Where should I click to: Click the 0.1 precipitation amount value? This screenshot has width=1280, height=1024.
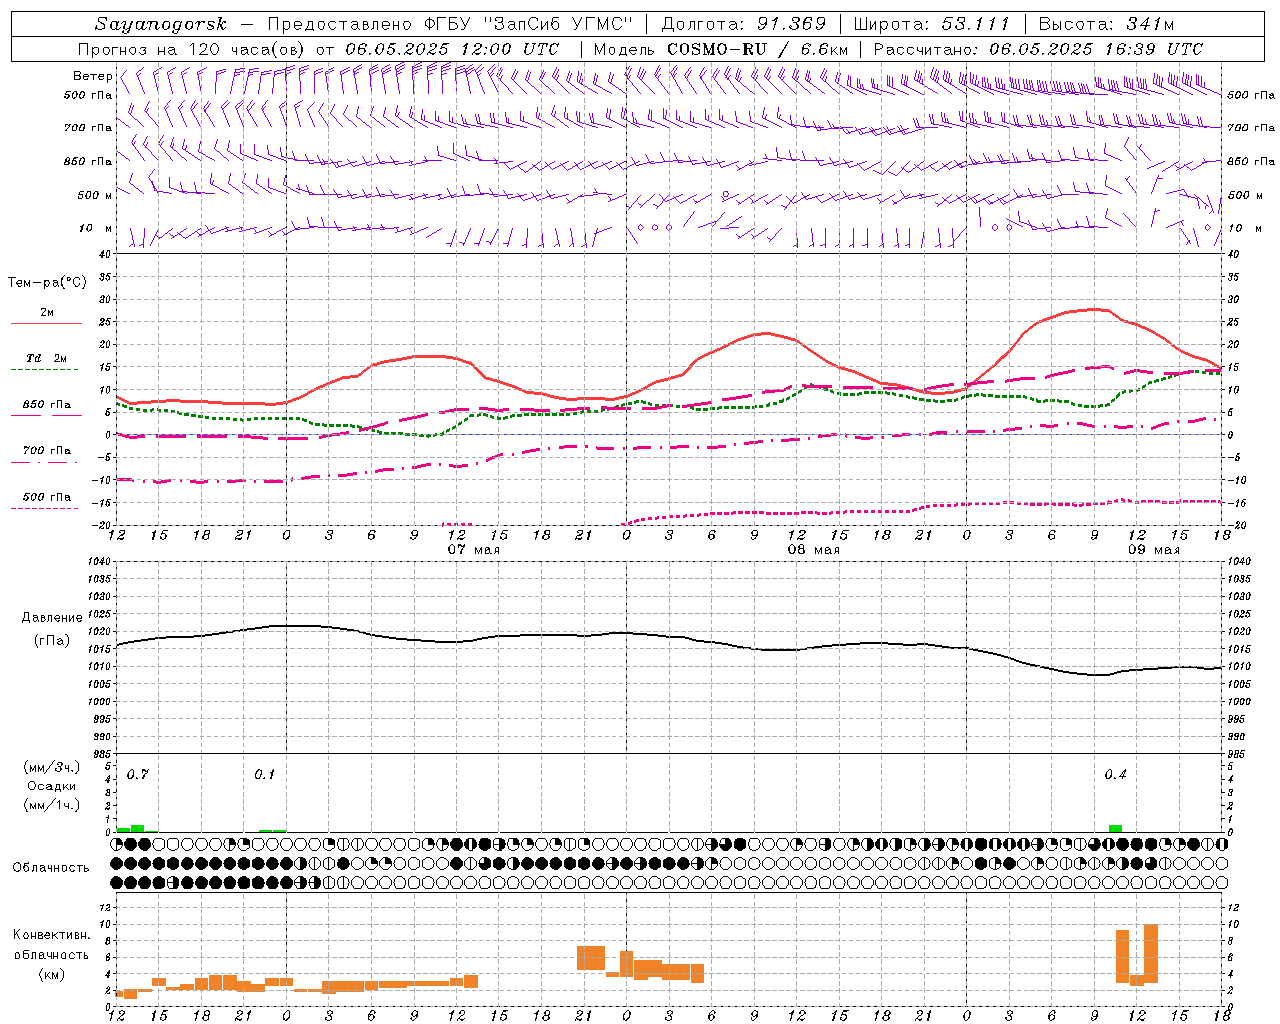264,774
